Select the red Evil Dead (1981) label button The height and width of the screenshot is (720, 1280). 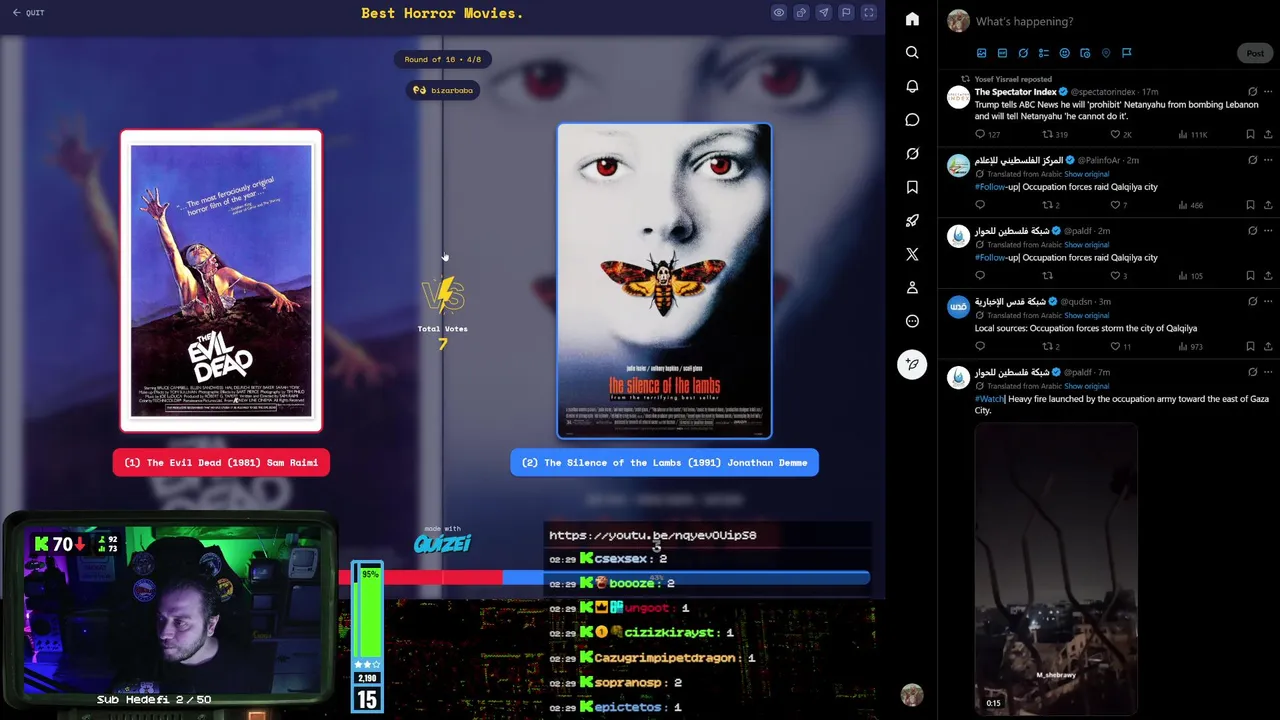click(x=221, y=463)
